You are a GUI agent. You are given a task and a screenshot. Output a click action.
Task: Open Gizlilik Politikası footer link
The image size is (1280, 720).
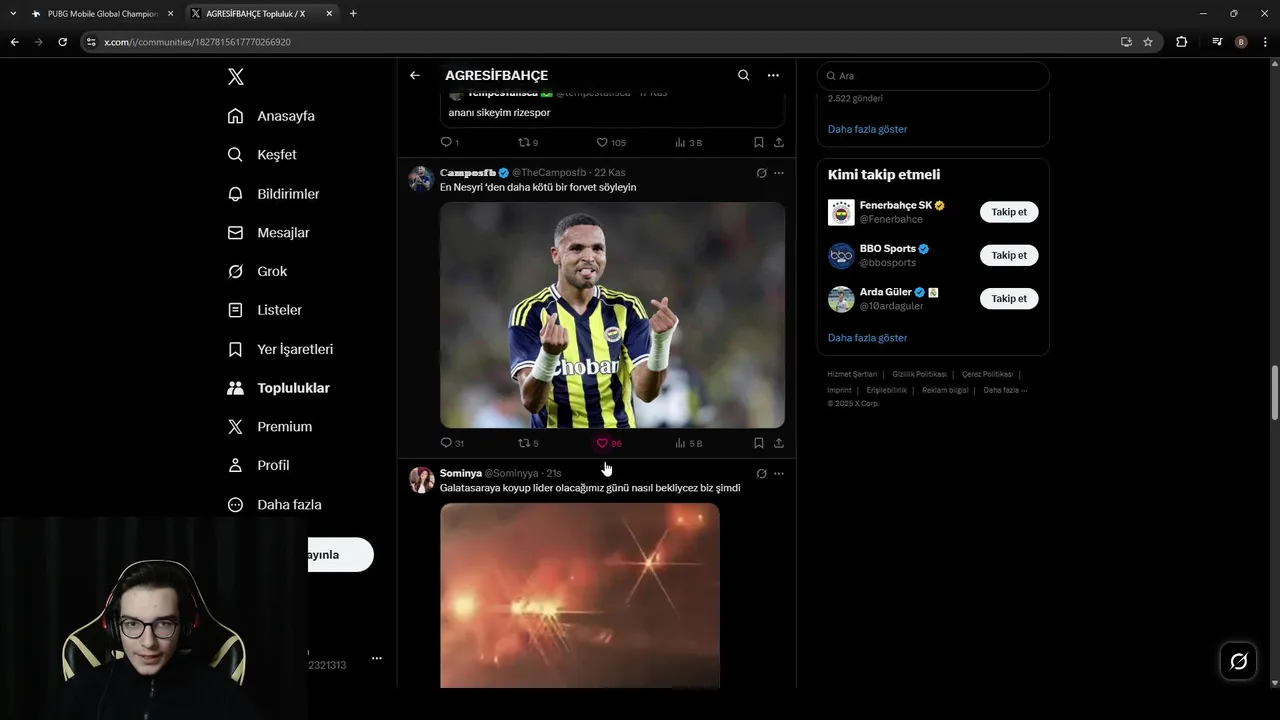(x=919, y=374)
